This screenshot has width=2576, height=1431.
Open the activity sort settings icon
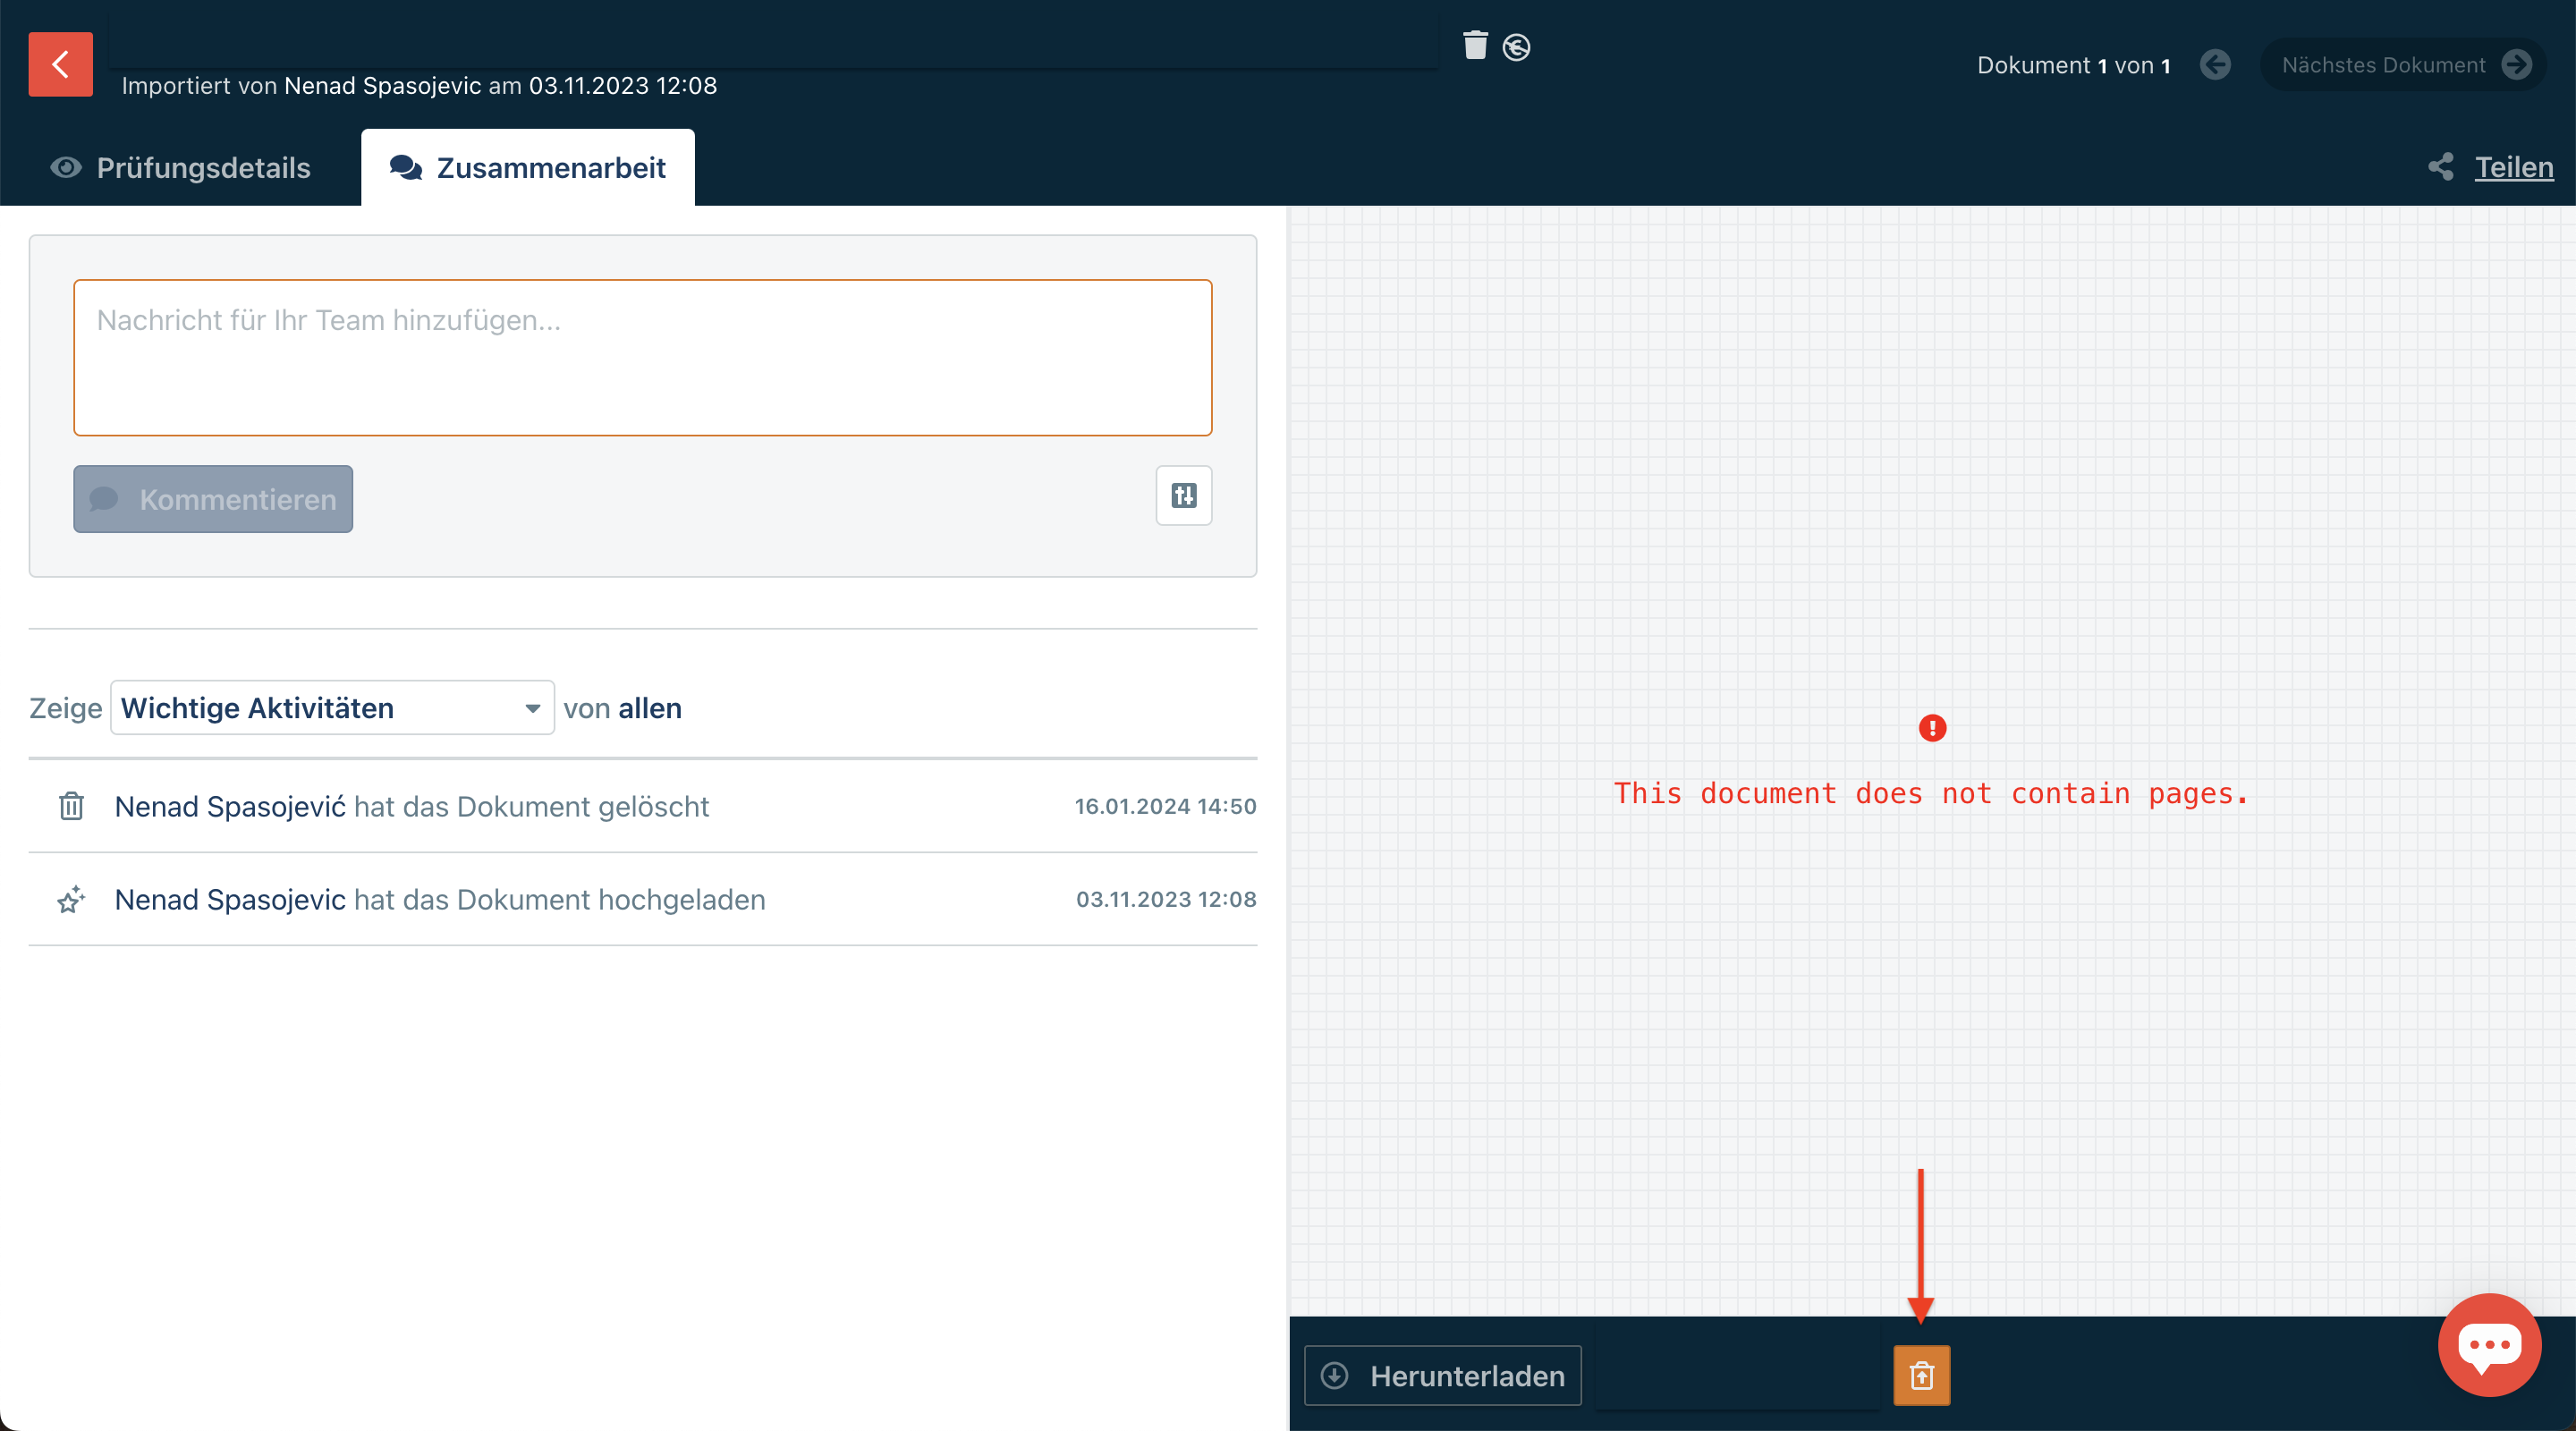1184,495
